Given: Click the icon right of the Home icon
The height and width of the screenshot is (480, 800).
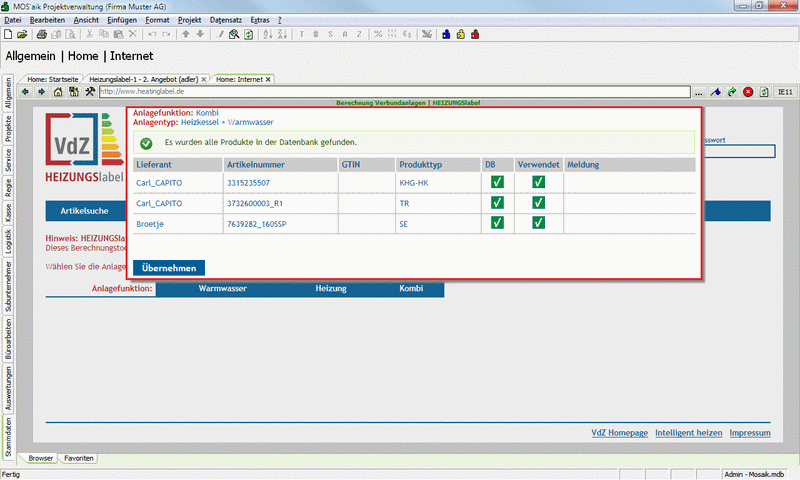Looking at the screenshot, I should [x=74, y=92].
